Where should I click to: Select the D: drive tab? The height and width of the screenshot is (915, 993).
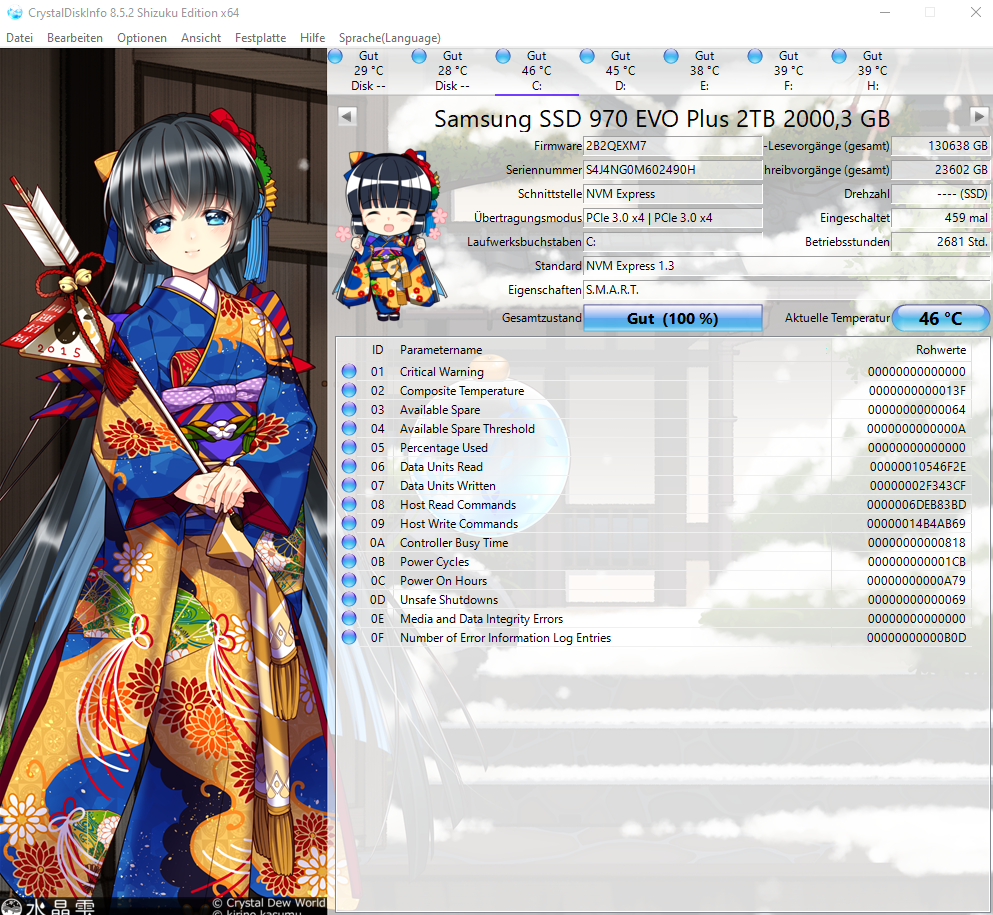(621, 71)
